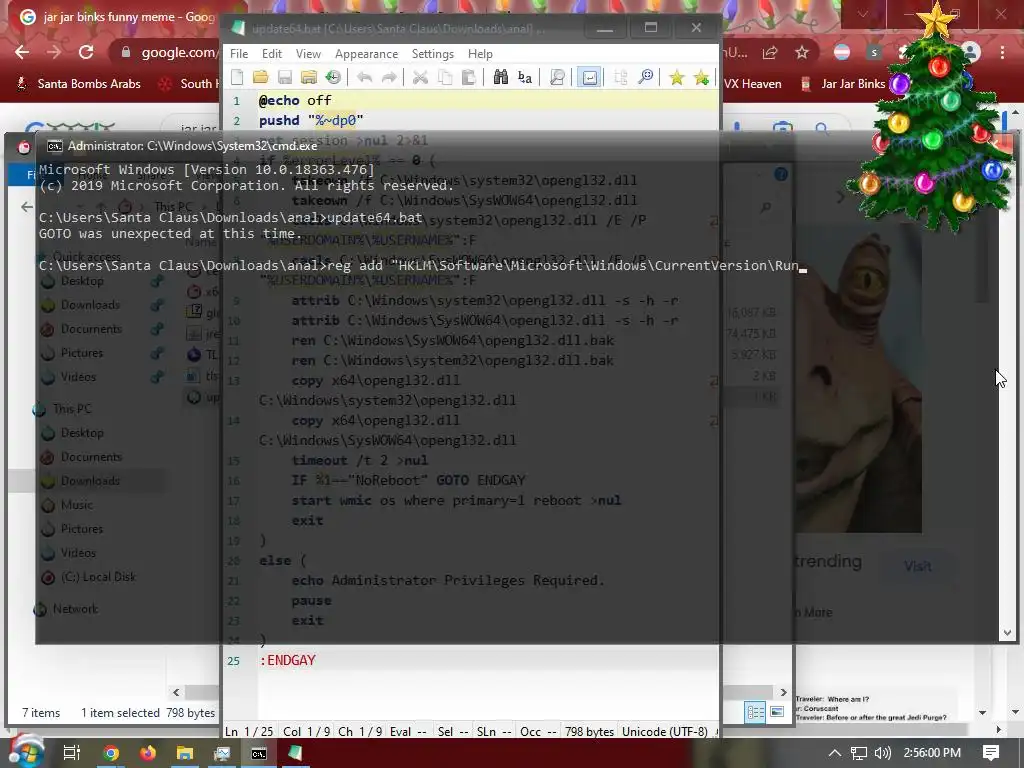The height and width of the screenshot is (768, 1024).
Task: Click the Copy icon in Notepad3 toolbar
Action: (445, 78)
